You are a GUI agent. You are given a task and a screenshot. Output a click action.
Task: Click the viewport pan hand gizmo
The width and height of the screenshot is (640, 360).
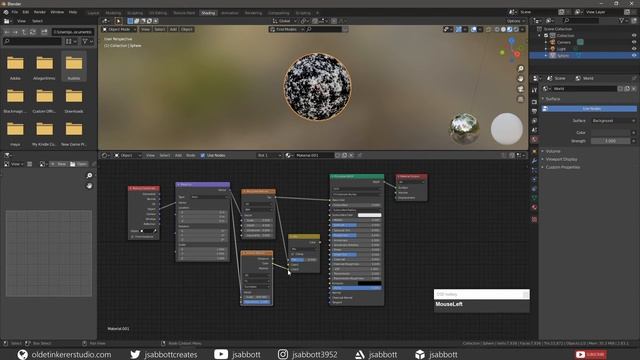[520, 79]
